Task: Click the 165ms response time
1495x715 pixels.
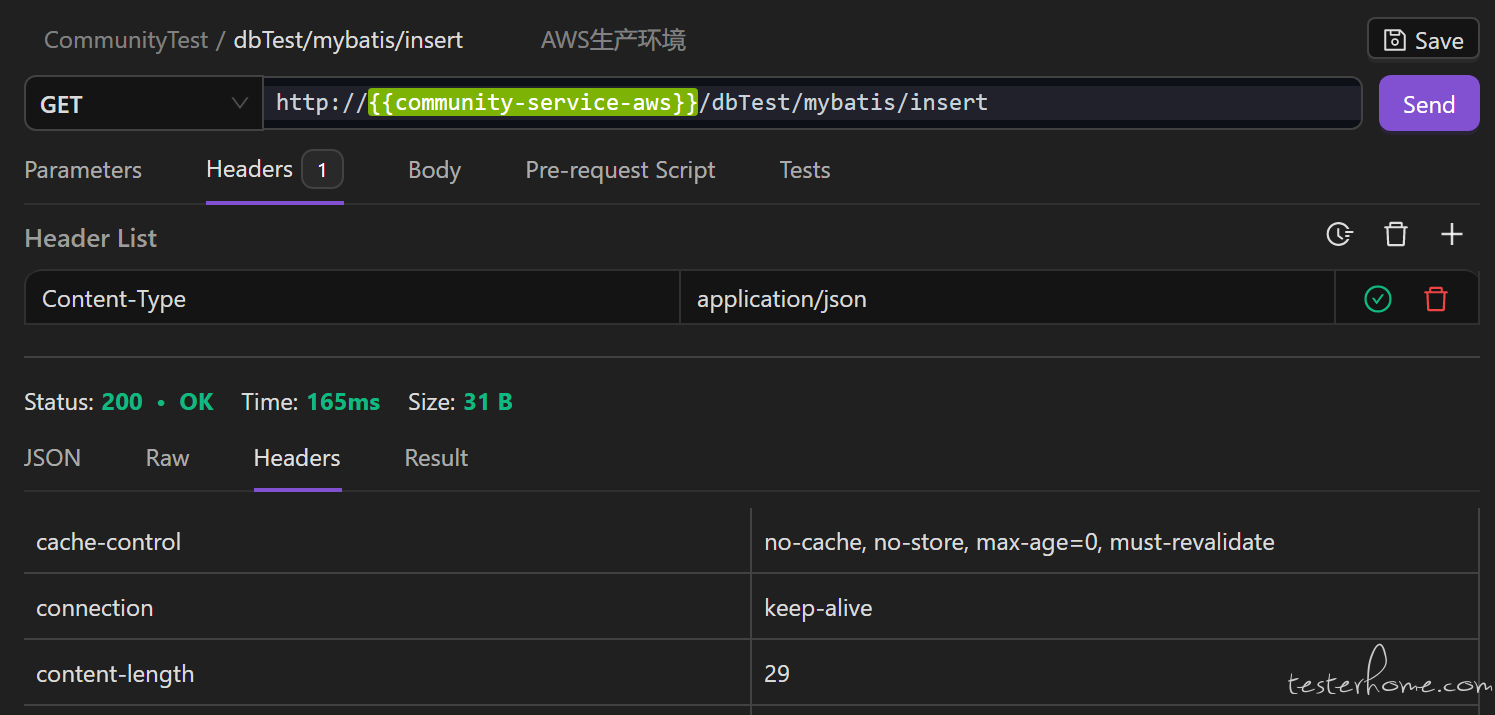Action: (x=343, y=402)
